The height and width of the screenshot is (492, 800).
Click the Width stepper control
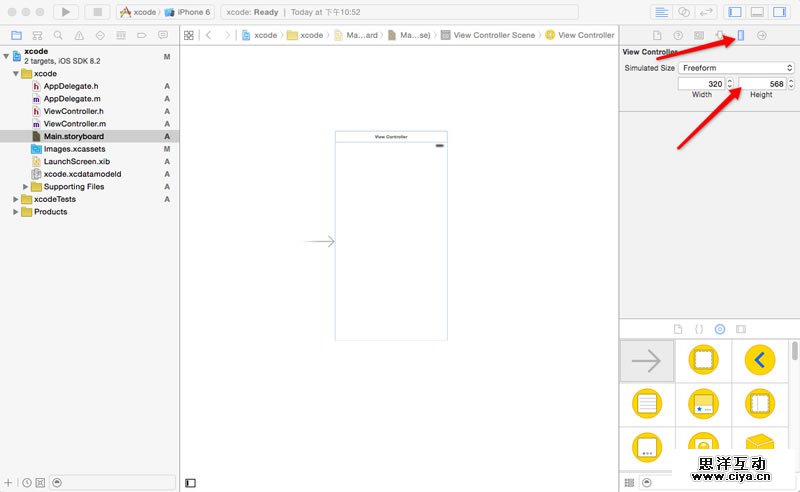tap(730, 84)
